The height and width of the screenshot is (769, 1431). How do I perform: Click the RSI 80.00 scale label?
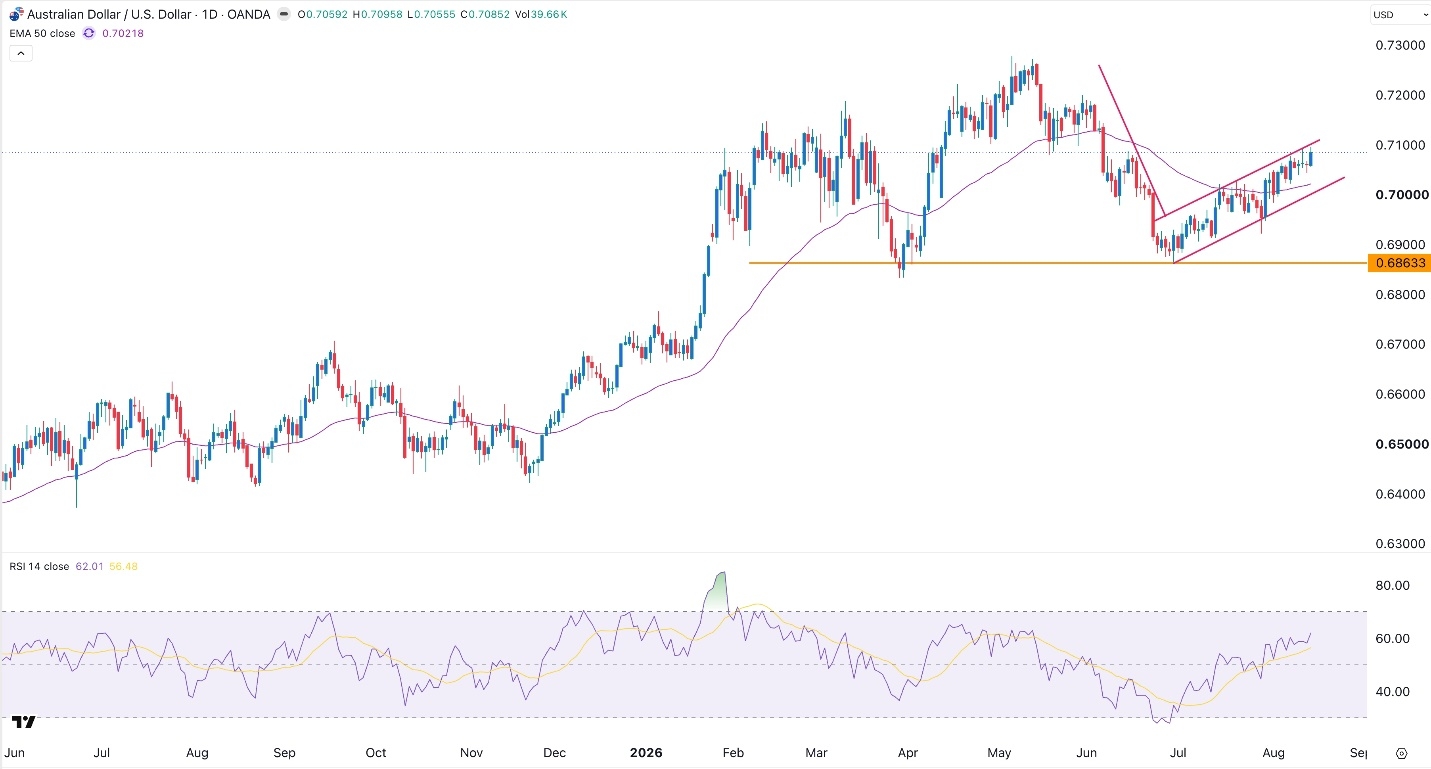pyautogui.click(x=1392, y=585)
